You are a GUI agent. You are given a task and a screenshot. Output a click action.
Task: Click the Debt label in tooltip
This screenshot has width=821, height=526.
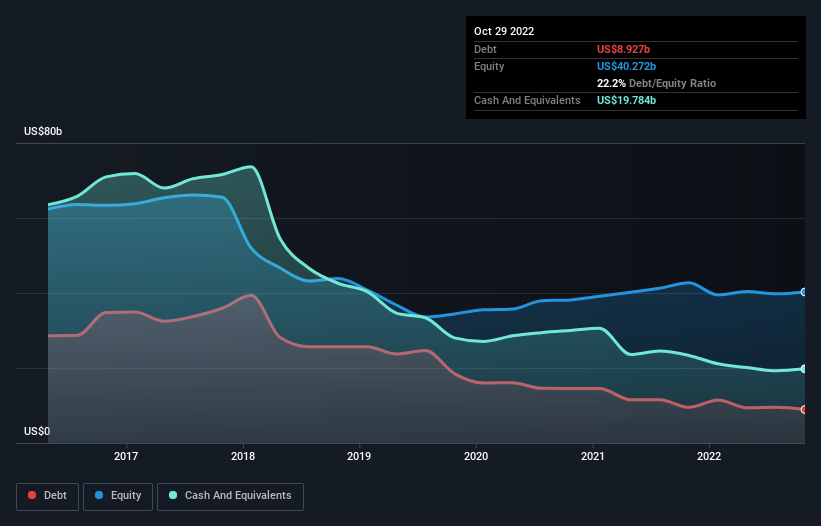[485, 49]
